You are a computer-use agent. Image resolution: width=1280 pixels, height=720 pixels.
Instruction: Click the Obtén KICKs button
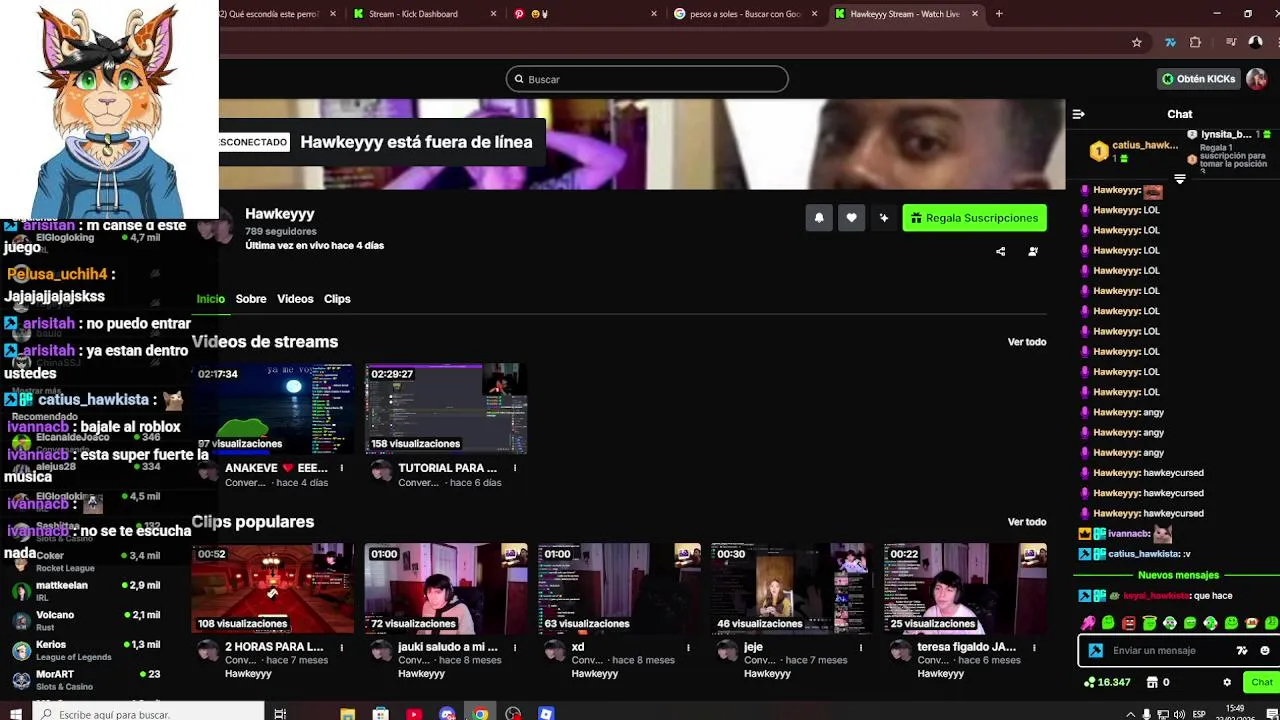point(1198,79)
